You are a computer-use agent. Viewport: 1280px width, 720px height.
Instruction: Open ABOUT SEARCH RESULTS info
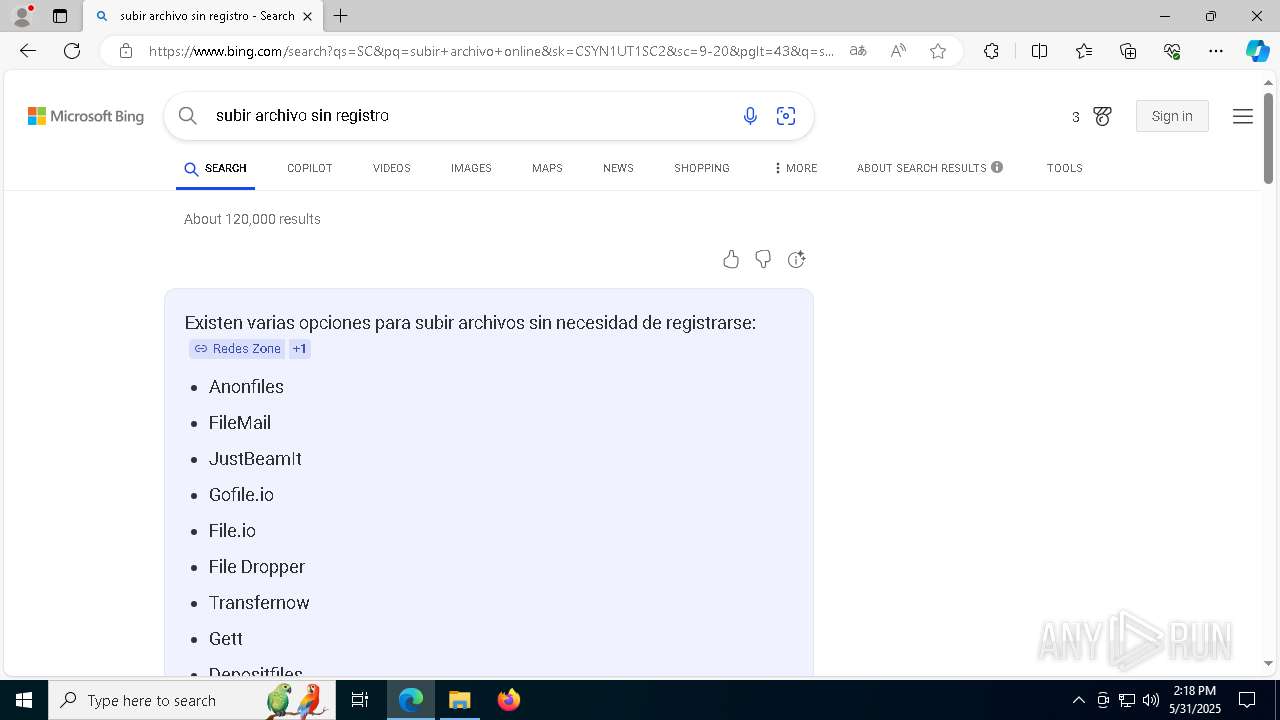pyautogui.click(x=929, y=168)
